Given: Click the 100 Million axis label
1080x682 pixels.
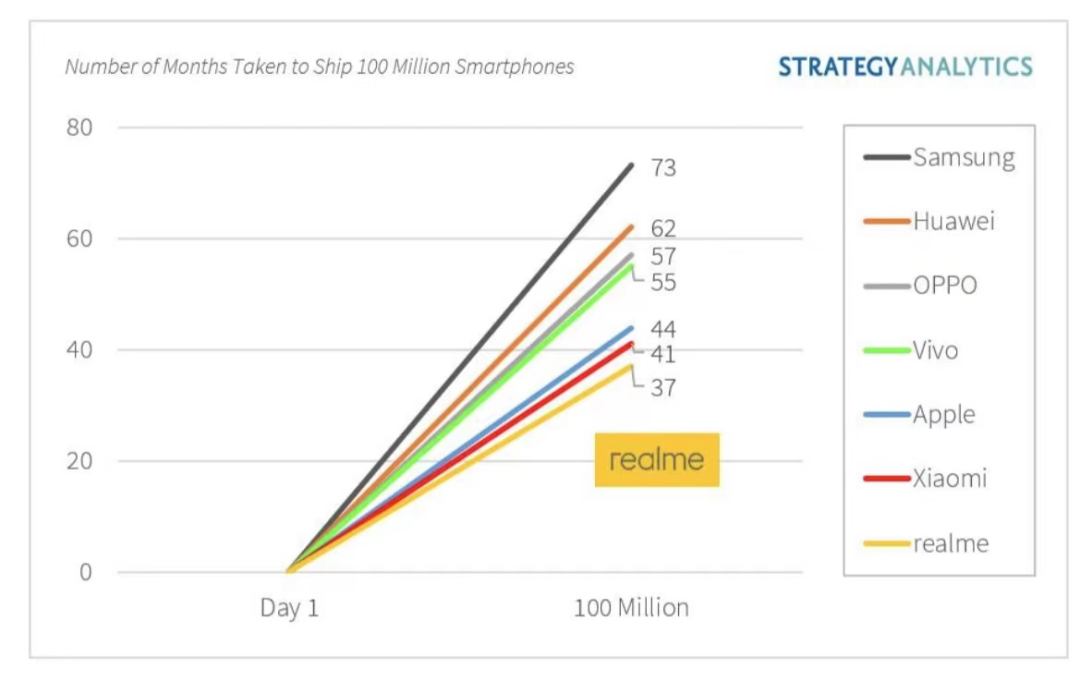Looking at the screenshot, I should coord(631,608).
